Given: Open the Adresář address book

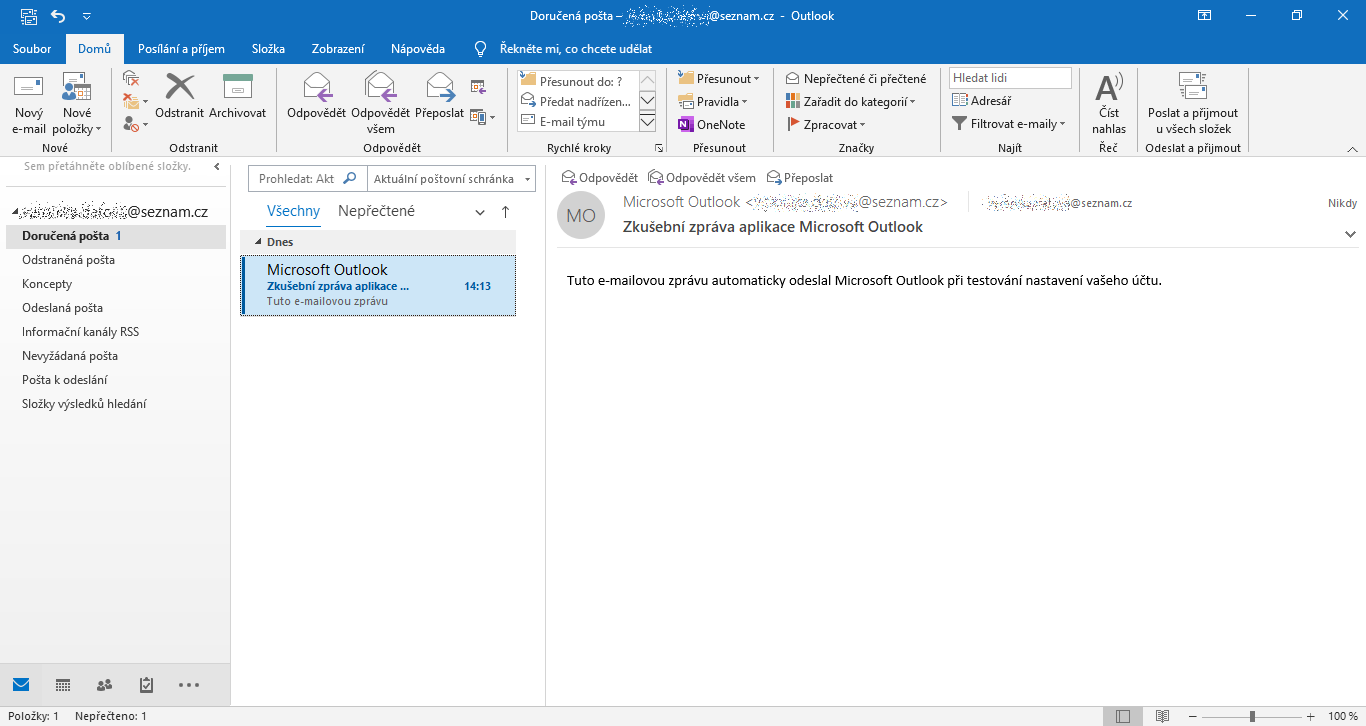Looking at the screenshot, I should (x=981, y=100).
